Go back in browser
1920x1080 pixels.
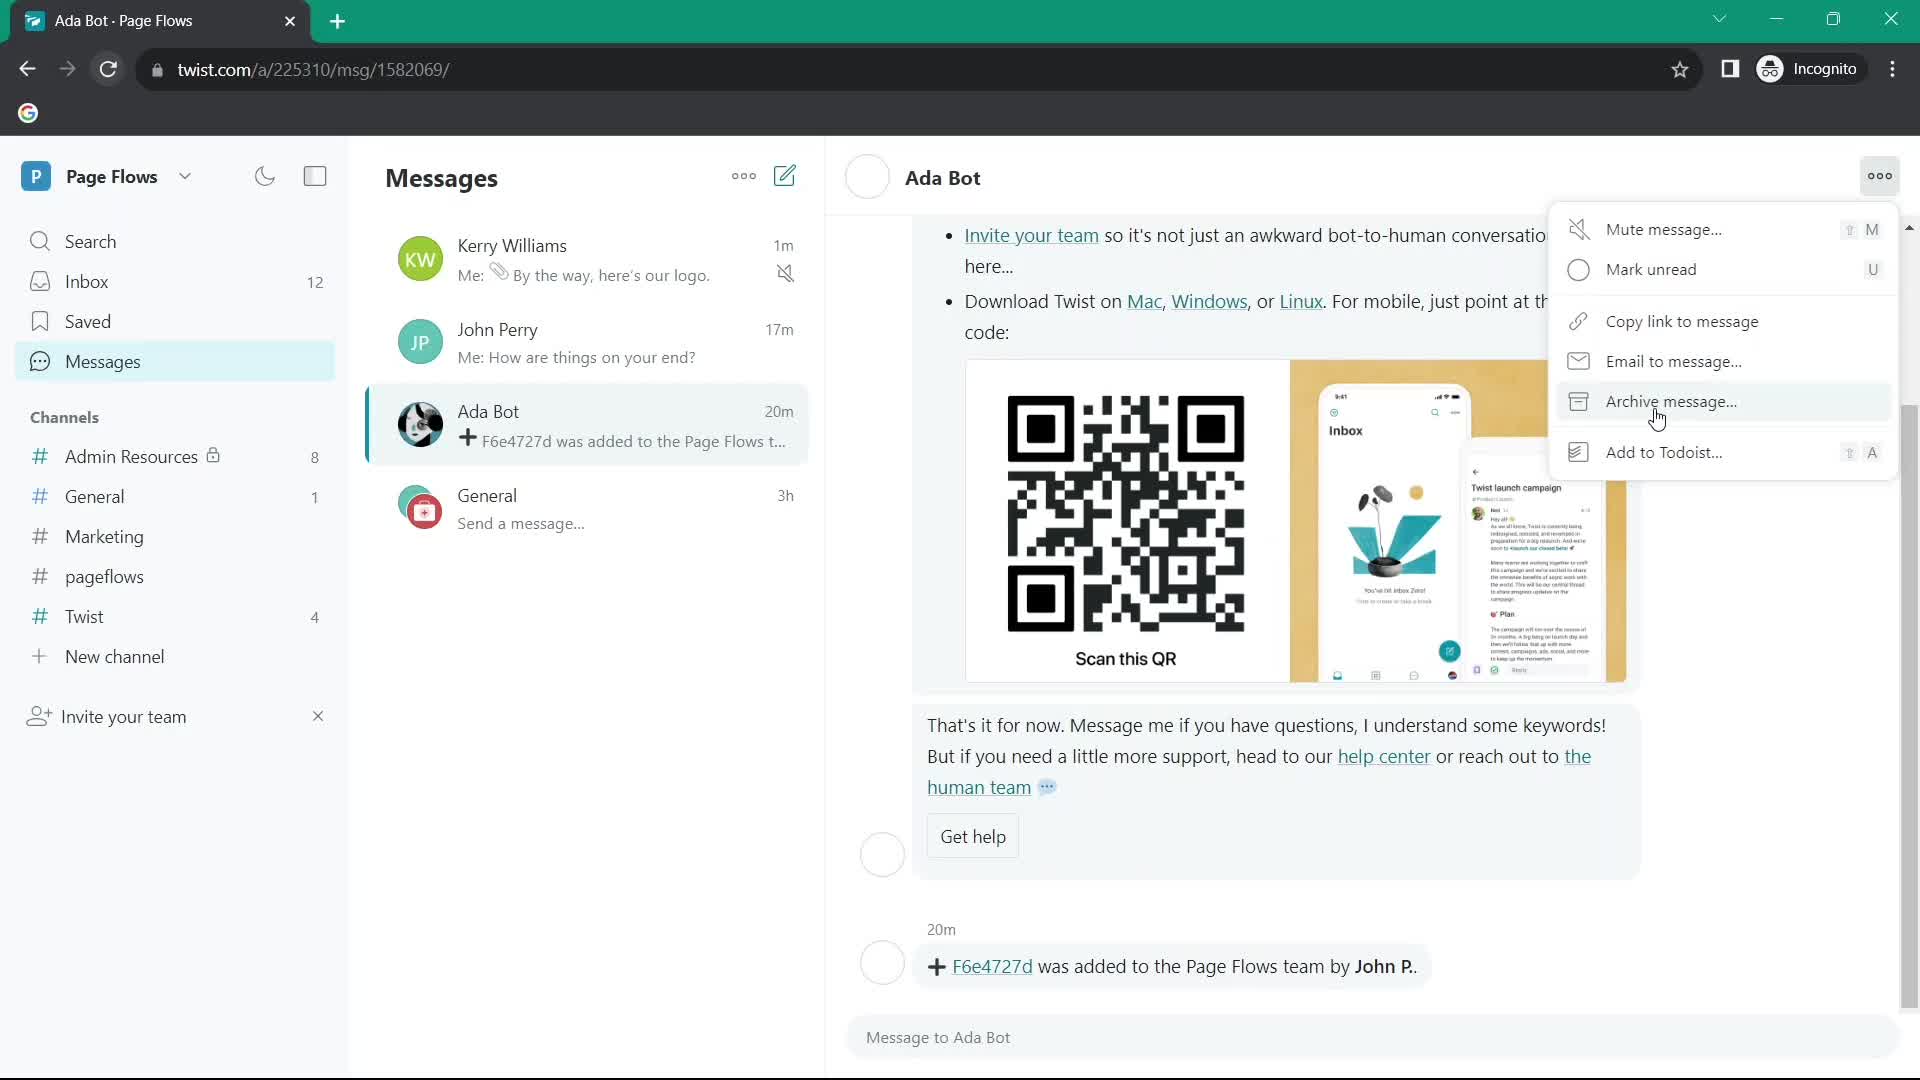[x=27, y=69]
